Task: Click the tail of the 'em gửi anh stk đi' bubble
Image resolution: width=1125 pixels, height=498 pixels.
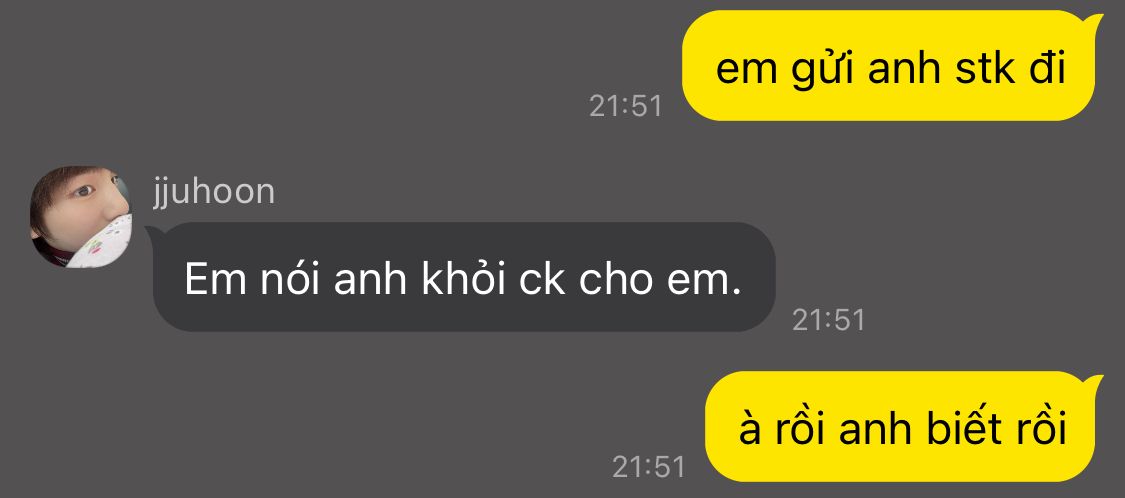Action: pyautogui.click(x=1096, y=22)
